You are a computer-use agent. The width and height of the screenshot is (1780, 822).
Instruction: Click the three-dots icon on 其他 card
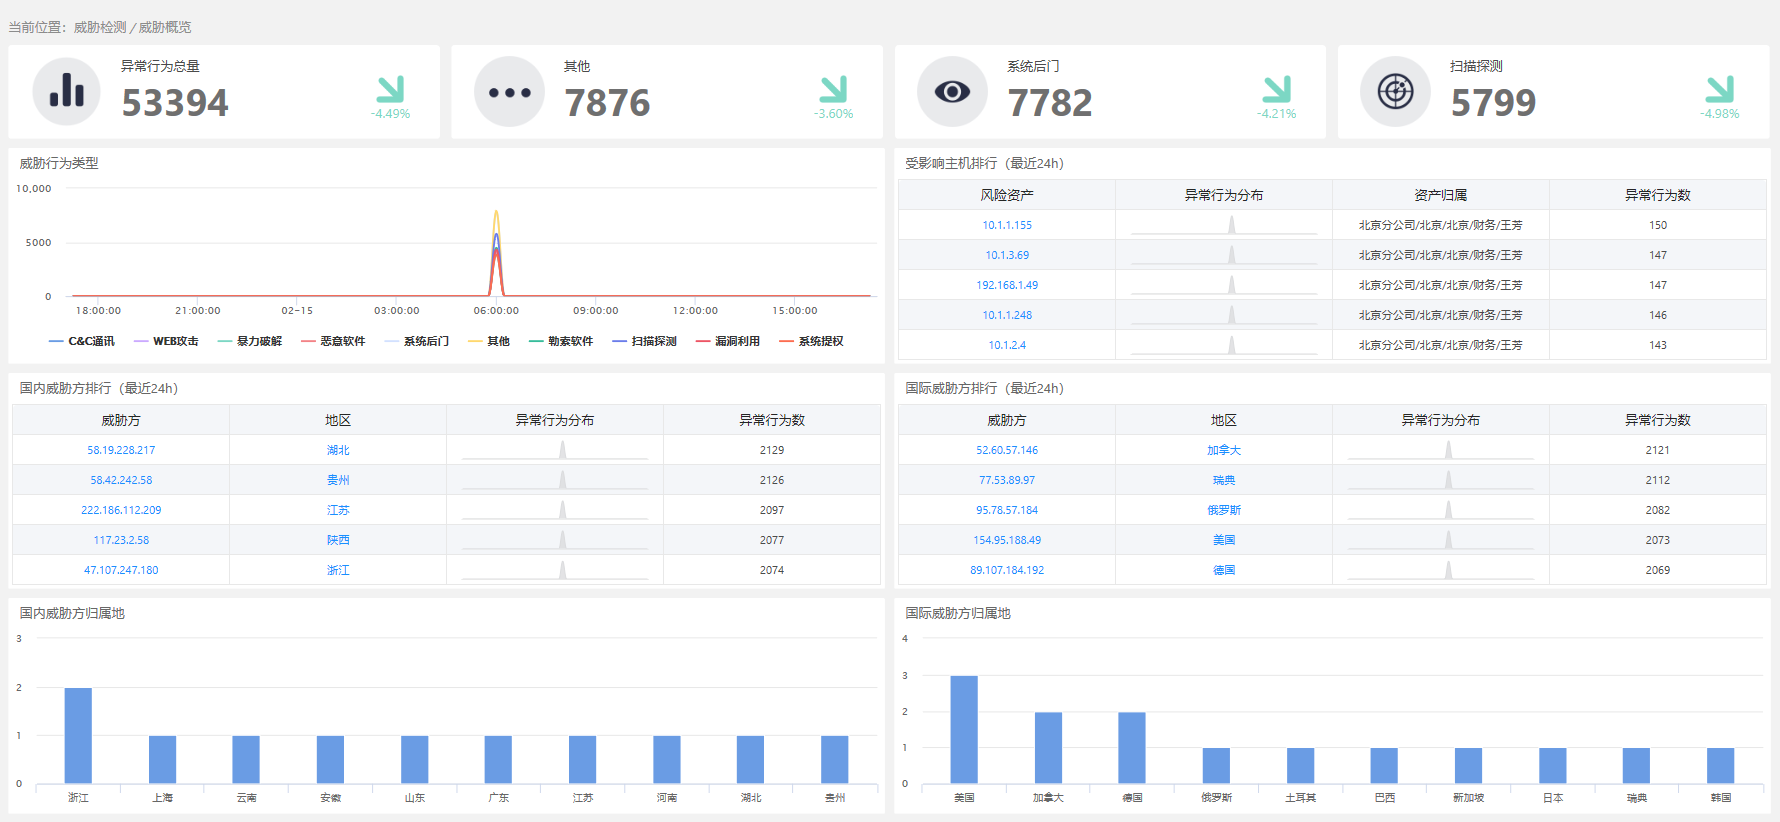click(509, 92)
